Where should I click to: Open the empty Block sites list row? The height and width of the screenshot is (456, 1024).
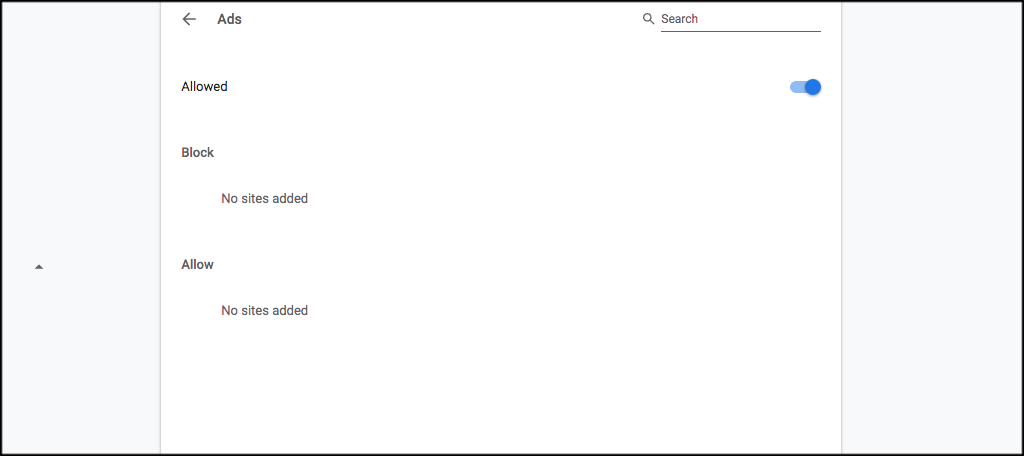pyautogui.click(x=500, y=199)
